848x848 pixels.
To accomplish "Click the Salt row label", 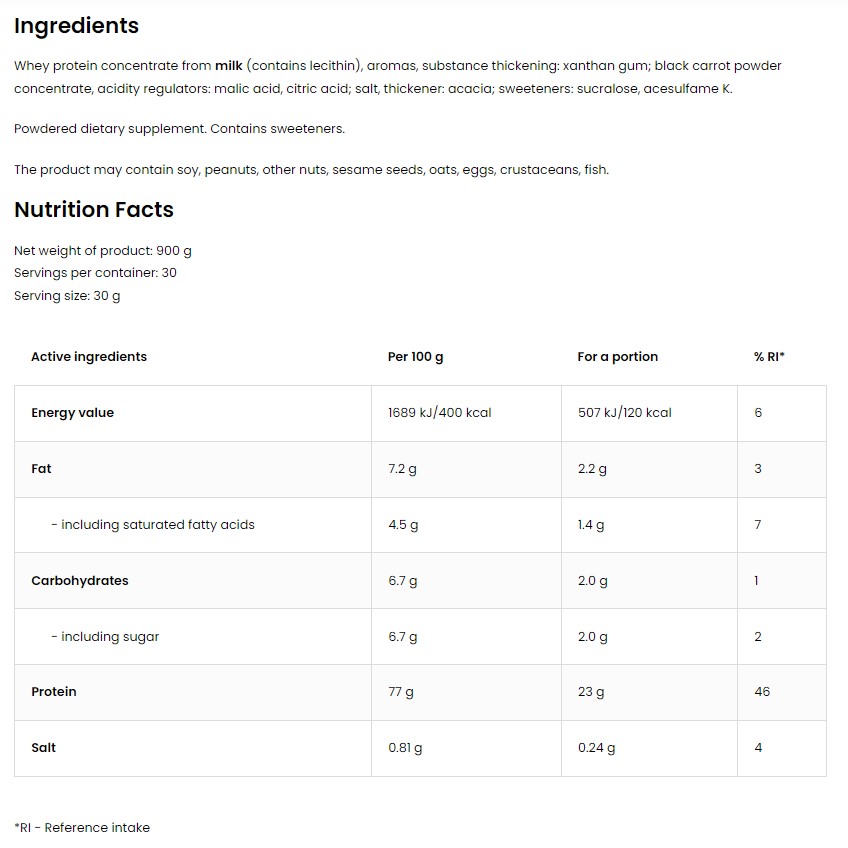I will coord(43,747).
